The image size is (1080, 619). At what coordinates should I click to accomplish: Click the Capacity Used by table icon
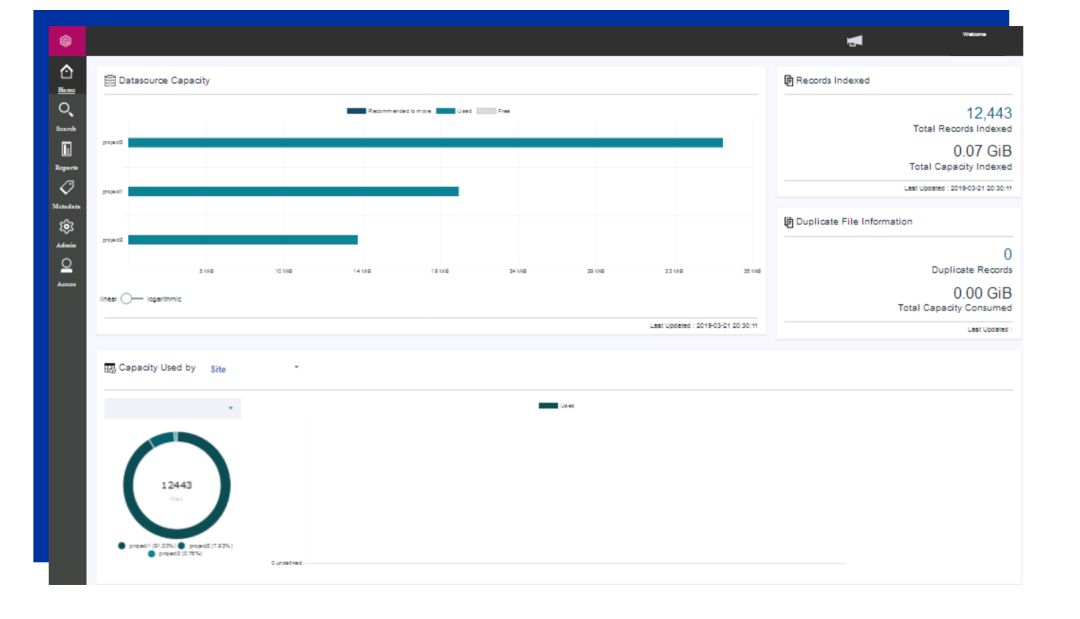[110, 368]
